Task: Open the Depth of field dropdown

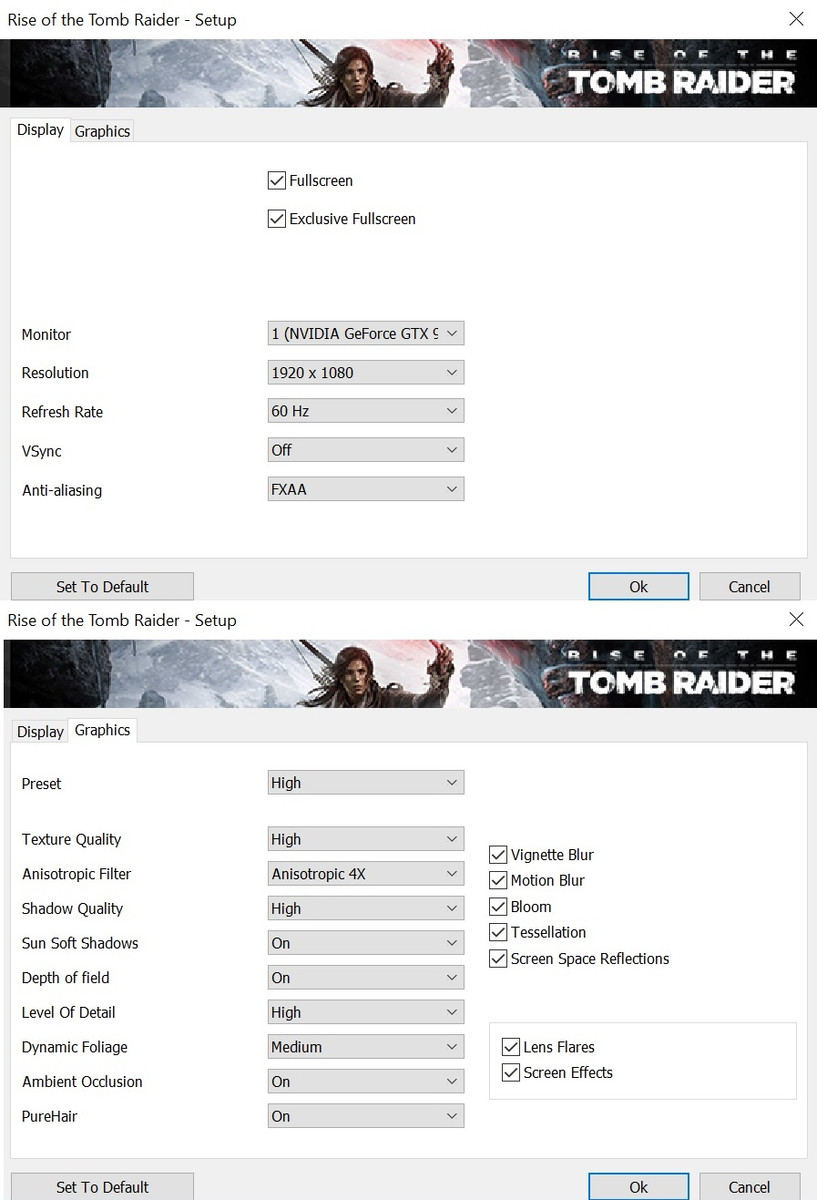Action: tap(366, 978)
